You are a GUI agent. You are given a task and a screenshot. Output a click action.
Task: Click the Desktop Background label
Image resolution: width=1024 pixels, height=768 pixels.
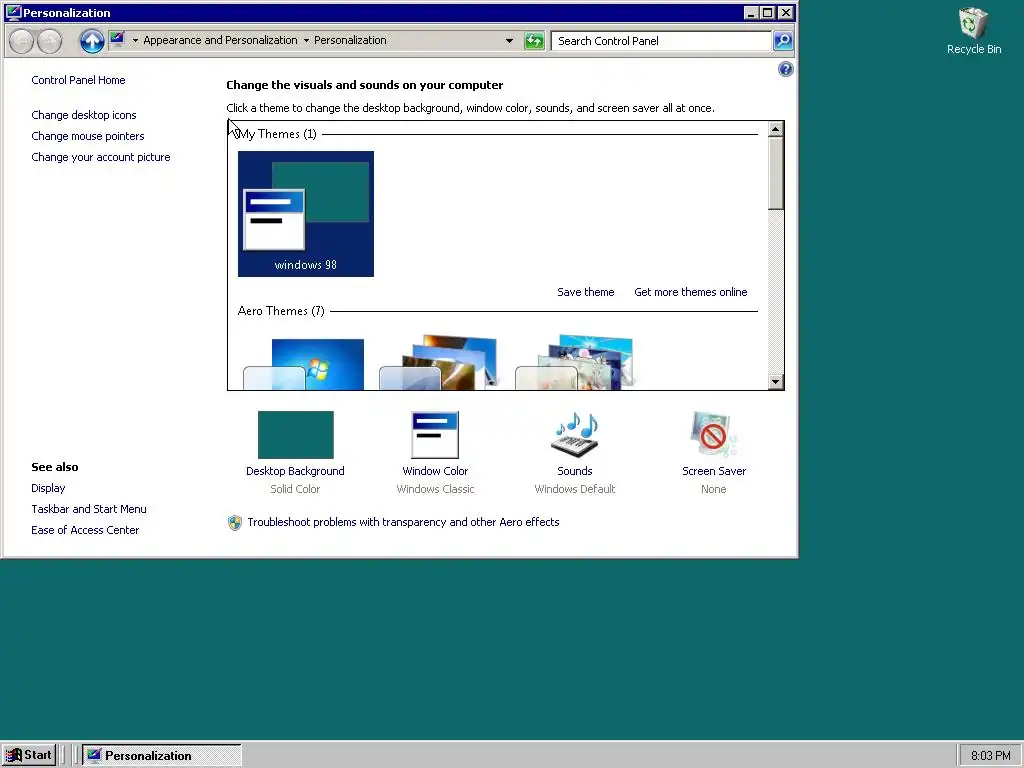pyautogui.click(x=295, y=471)
